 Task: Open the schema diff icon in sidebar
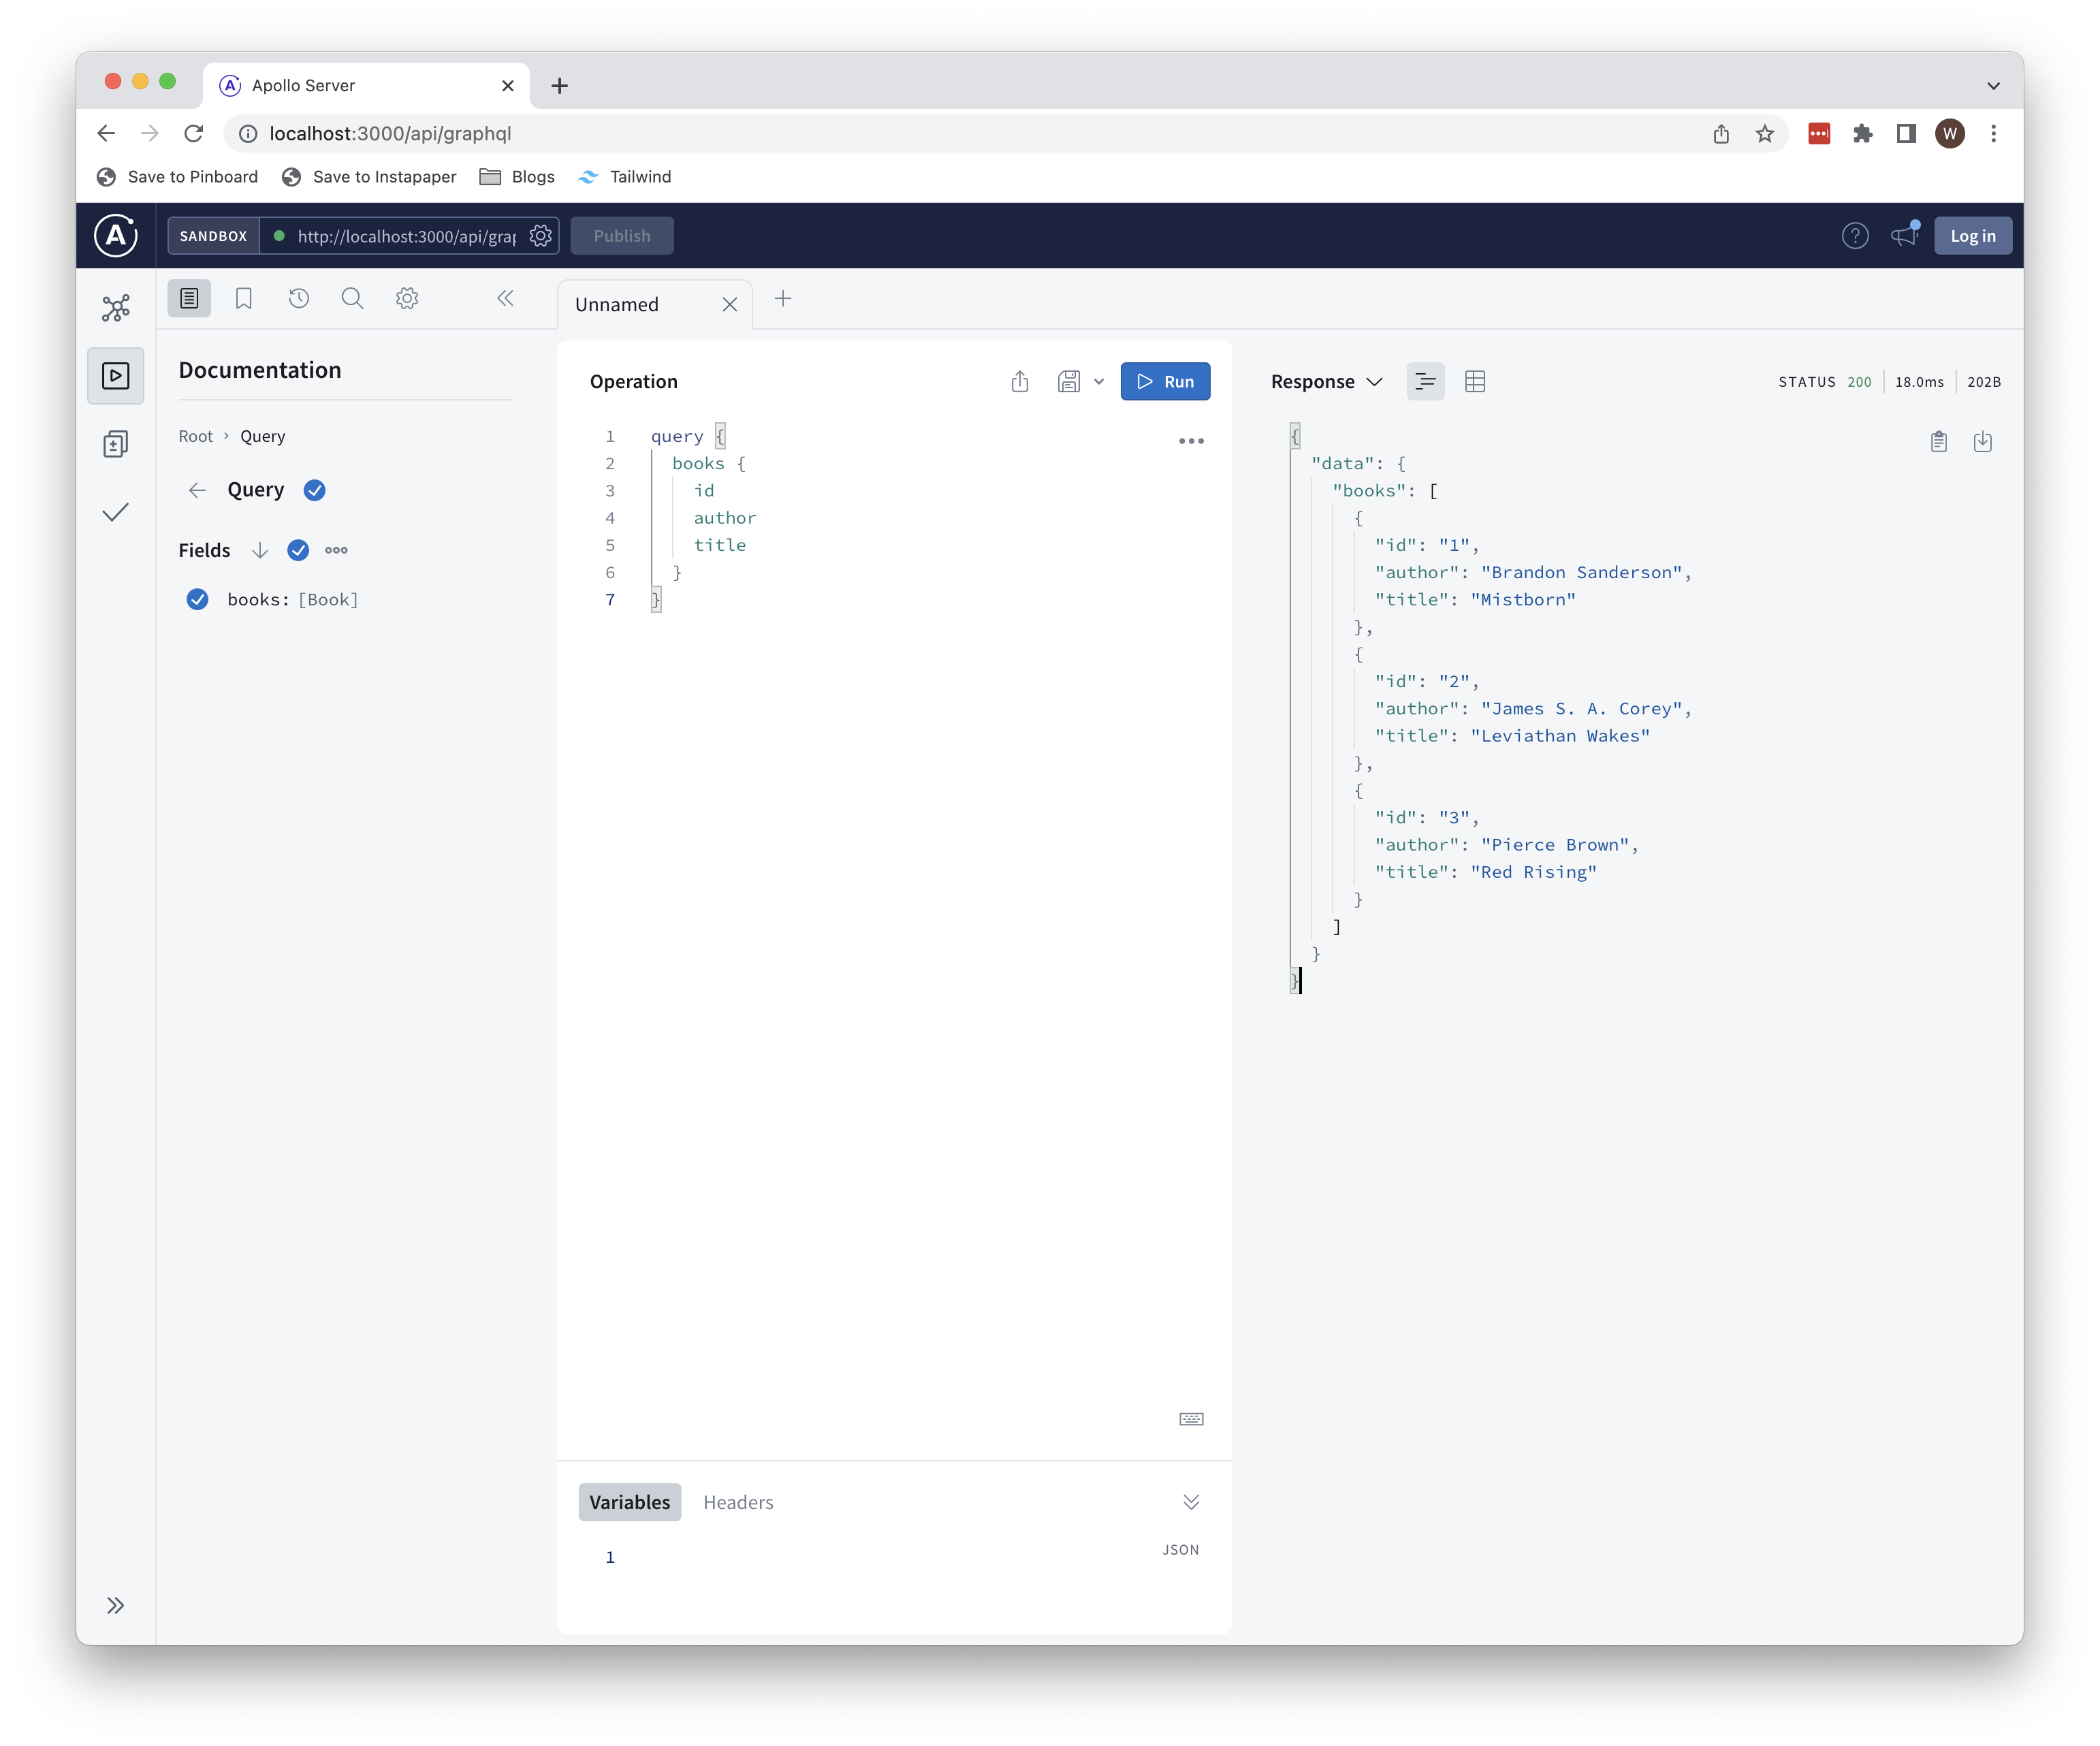tap(116, 444)
